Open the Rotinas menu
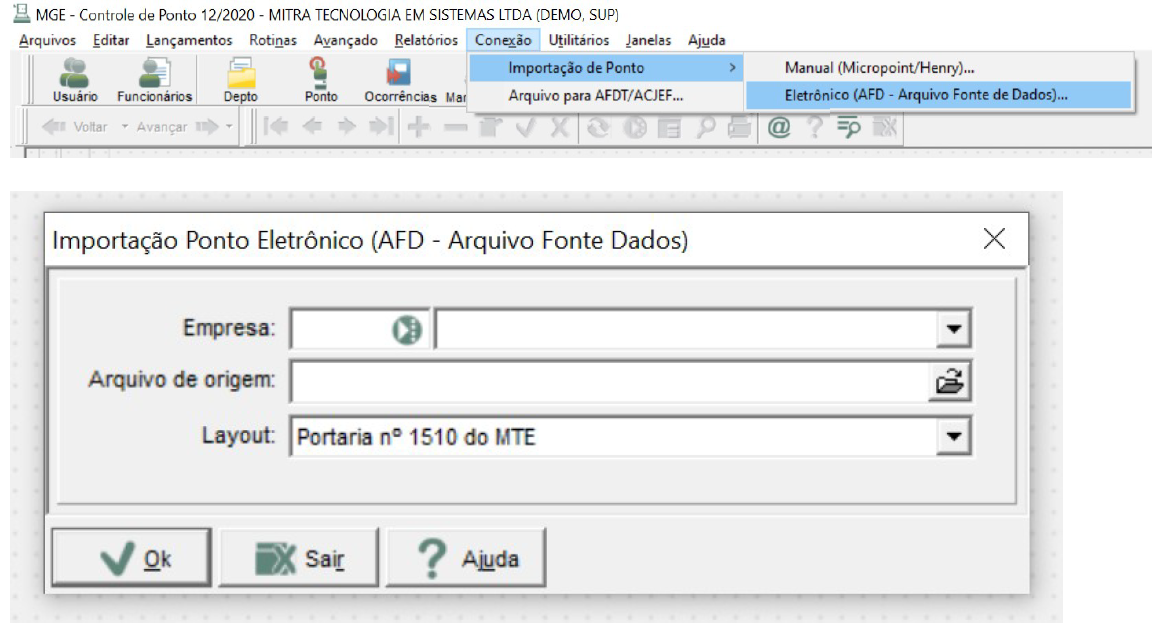Image resolution: width=1152 pixels, height=623 pixels. point(273,40)
